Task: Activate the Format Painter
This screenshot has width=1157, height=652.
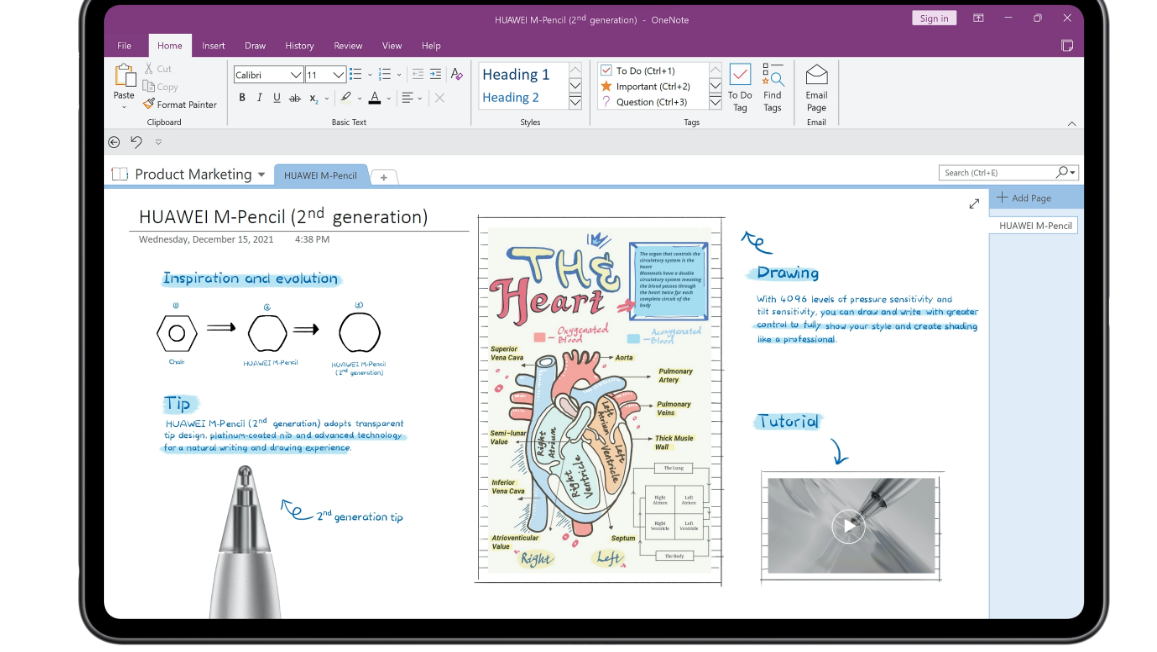Action: [180, 105]
